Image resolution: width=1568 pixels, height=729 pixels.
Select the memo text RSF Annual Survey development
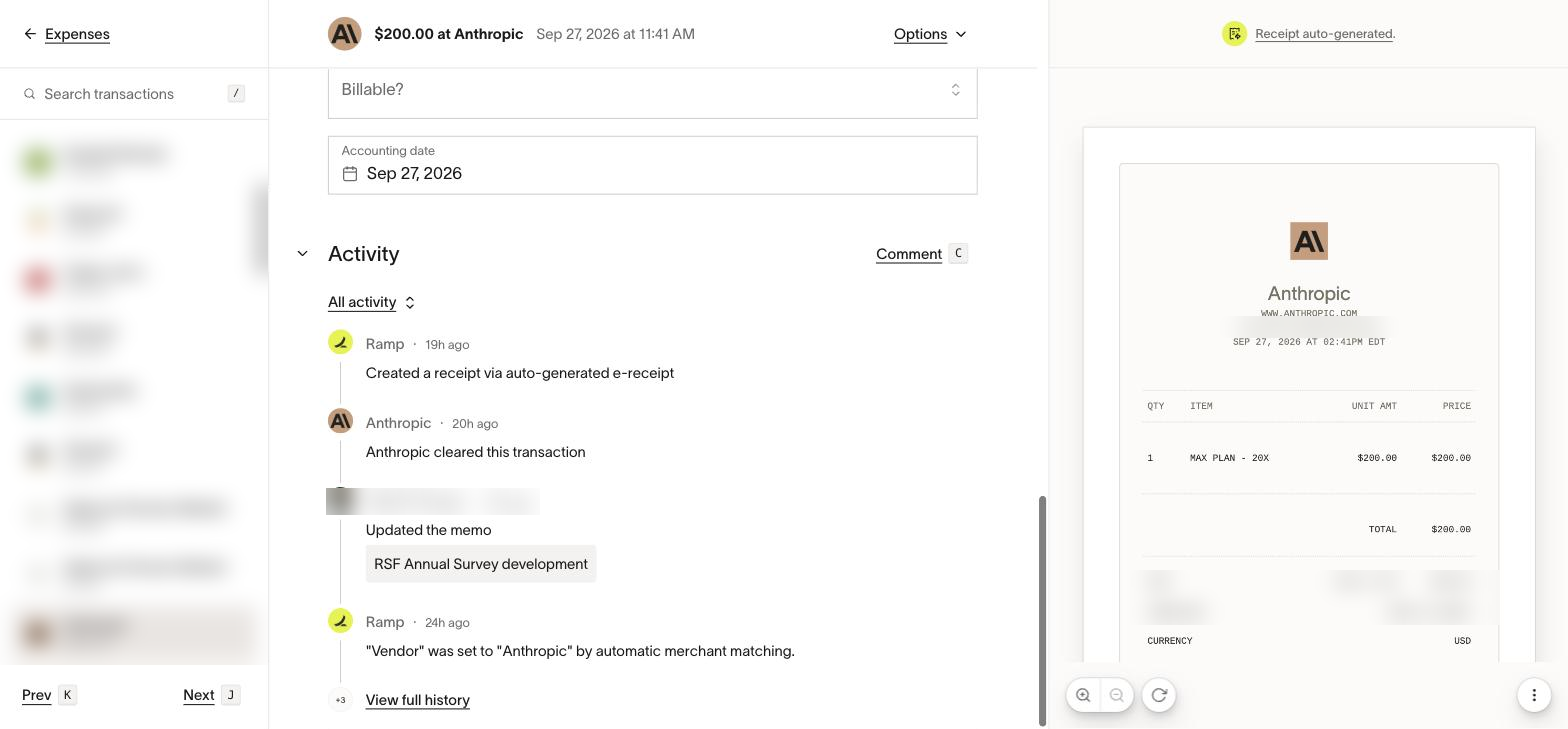coord(481,564)
